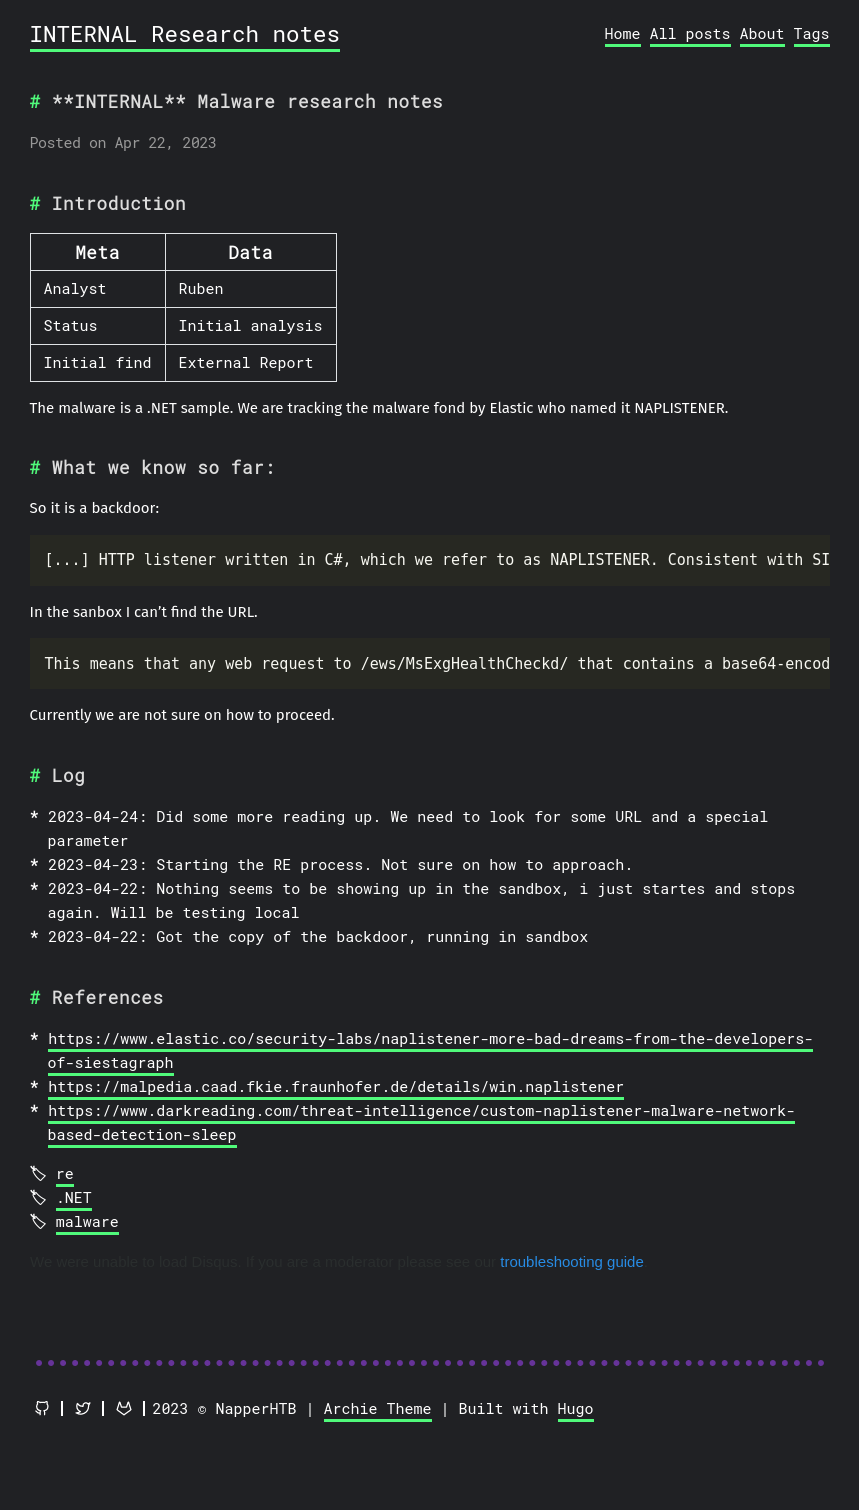
Task: Open the GitLab fox icon
Action: (x=124, y=1408)
